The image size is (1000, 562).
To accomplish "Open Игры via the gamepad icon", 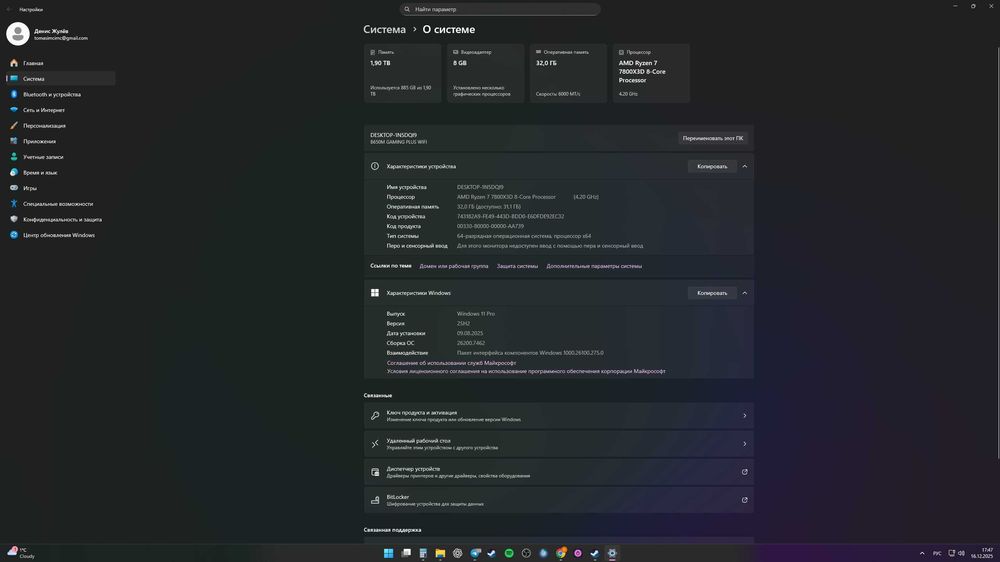I will 14,188.
